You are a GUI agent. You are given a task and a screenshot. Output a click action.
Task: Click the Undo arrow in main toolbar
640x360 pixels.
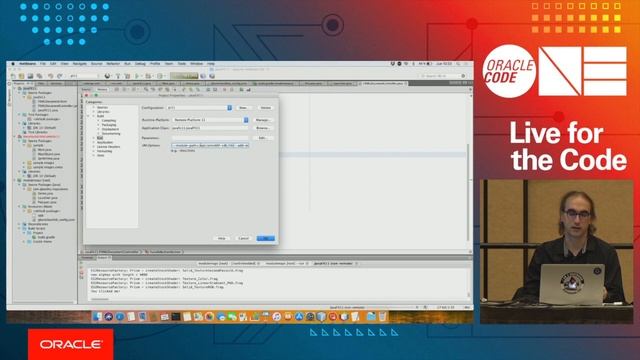[51, 76]
